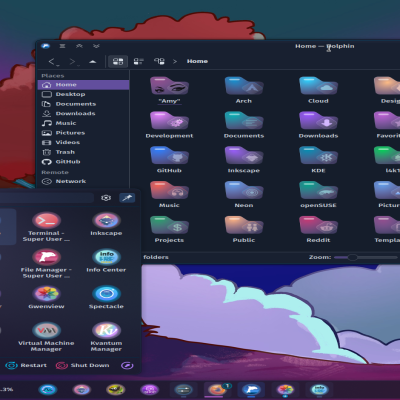The width and height of the screenshot is (400, 400).
Task: Open Music in the Places sidebar
Action: 83,123
